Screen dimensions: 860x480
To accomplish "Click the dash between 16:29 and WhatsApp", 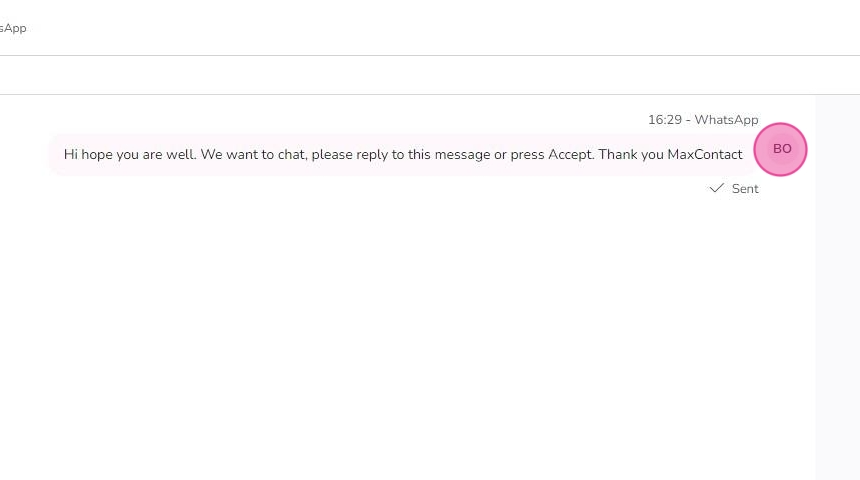I will point(688,120).
